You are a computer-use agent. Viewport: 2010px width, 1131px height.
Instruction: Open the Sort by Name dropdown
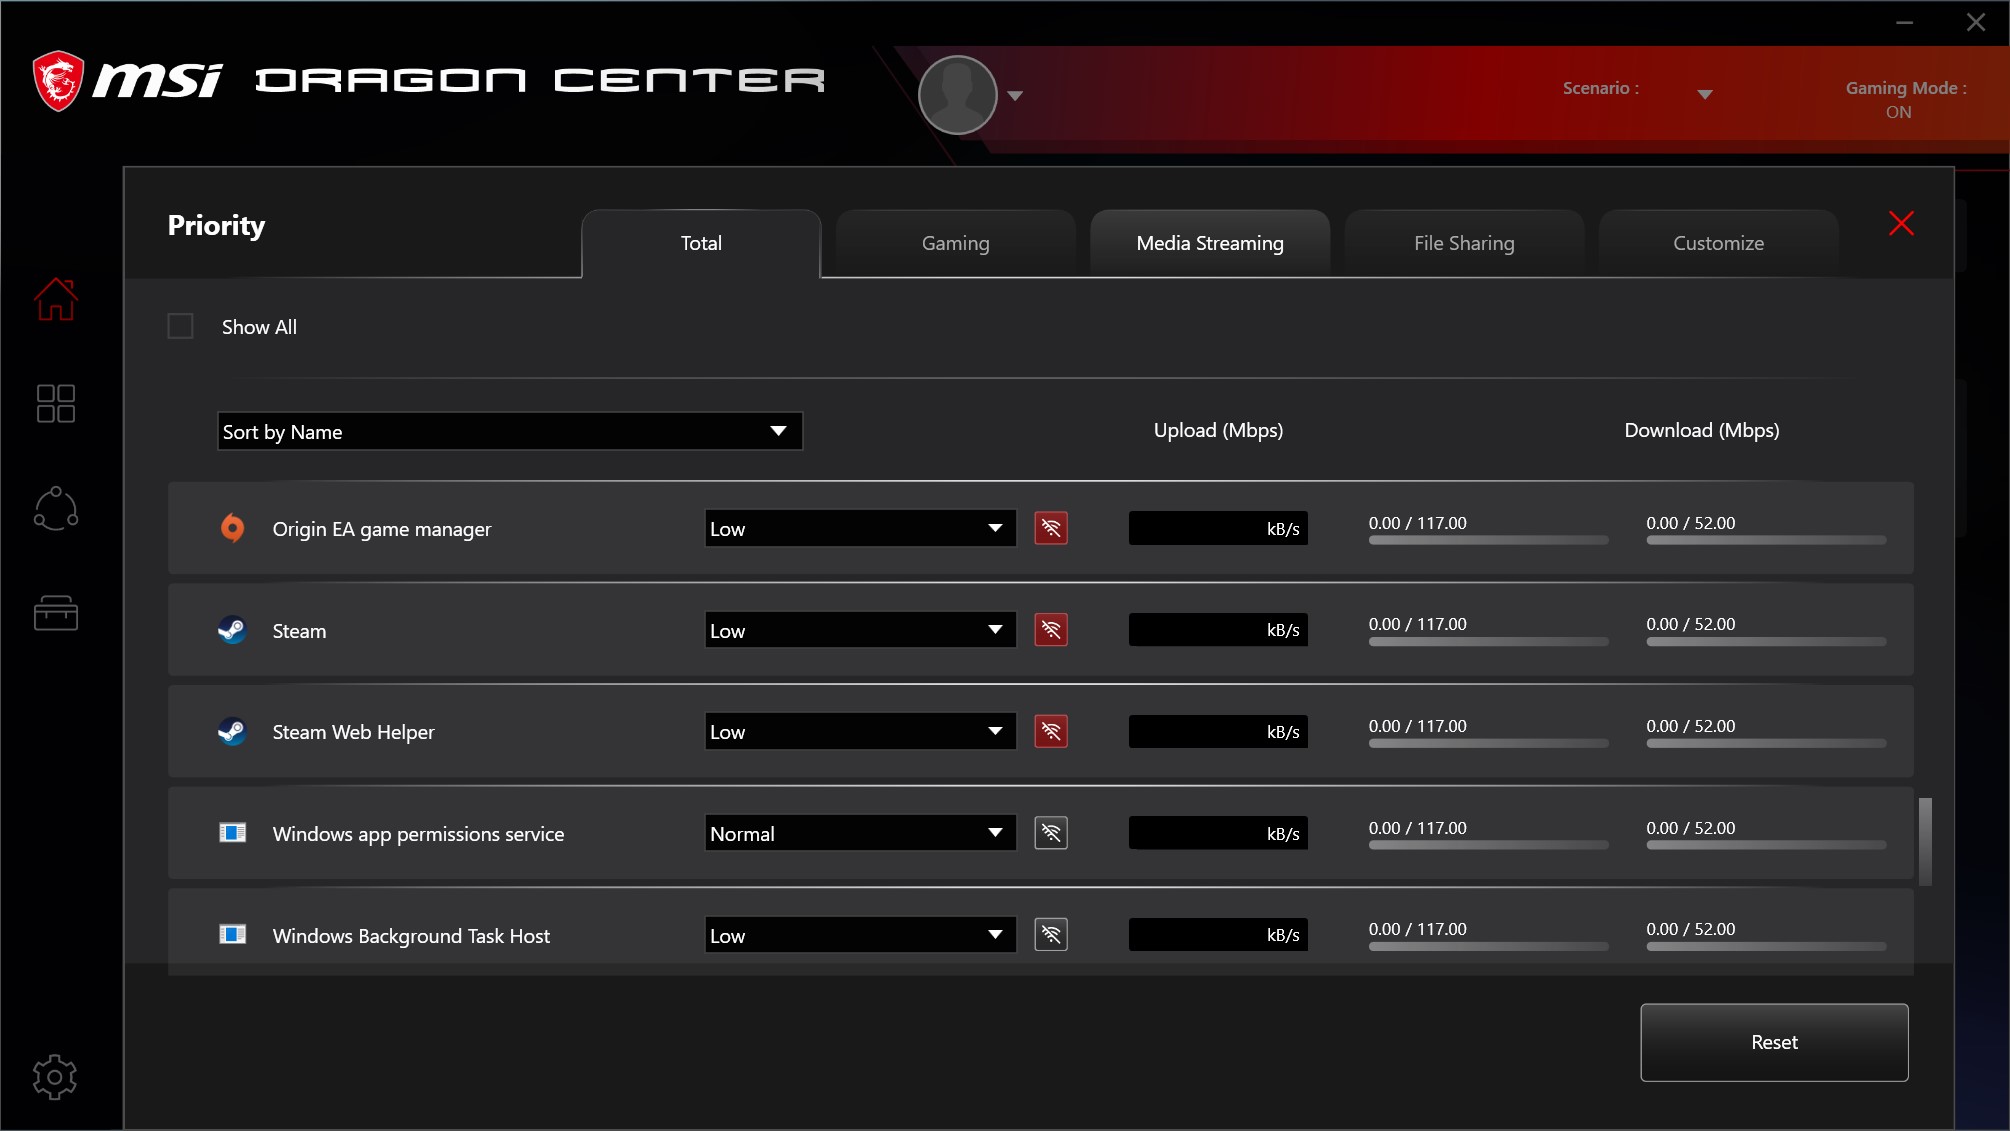510,431
